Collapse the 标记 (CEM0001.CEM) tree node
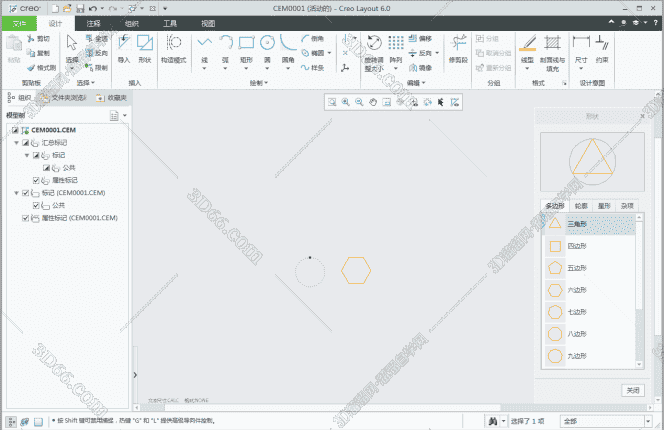 coord(17,192)
